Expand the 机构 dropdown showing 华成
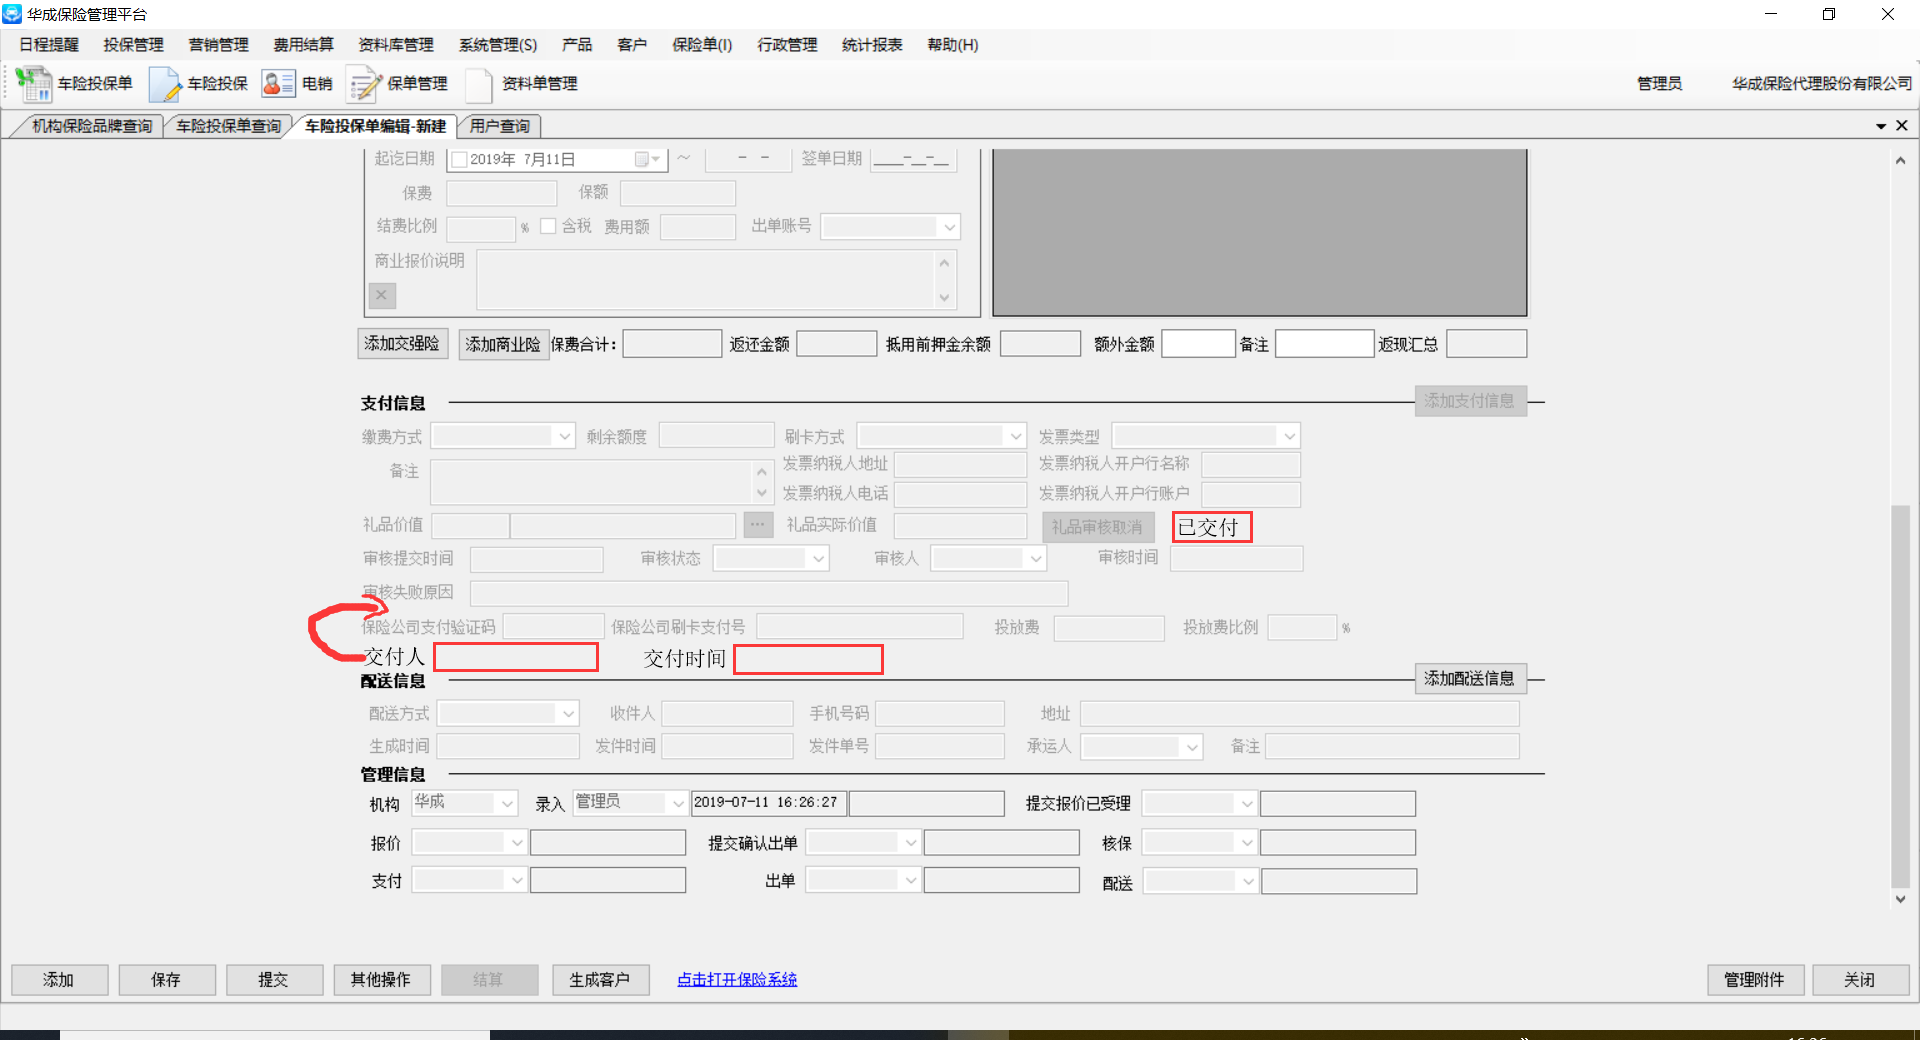Viewport: 1920px width, 1040px height. (x=507, y=803)
